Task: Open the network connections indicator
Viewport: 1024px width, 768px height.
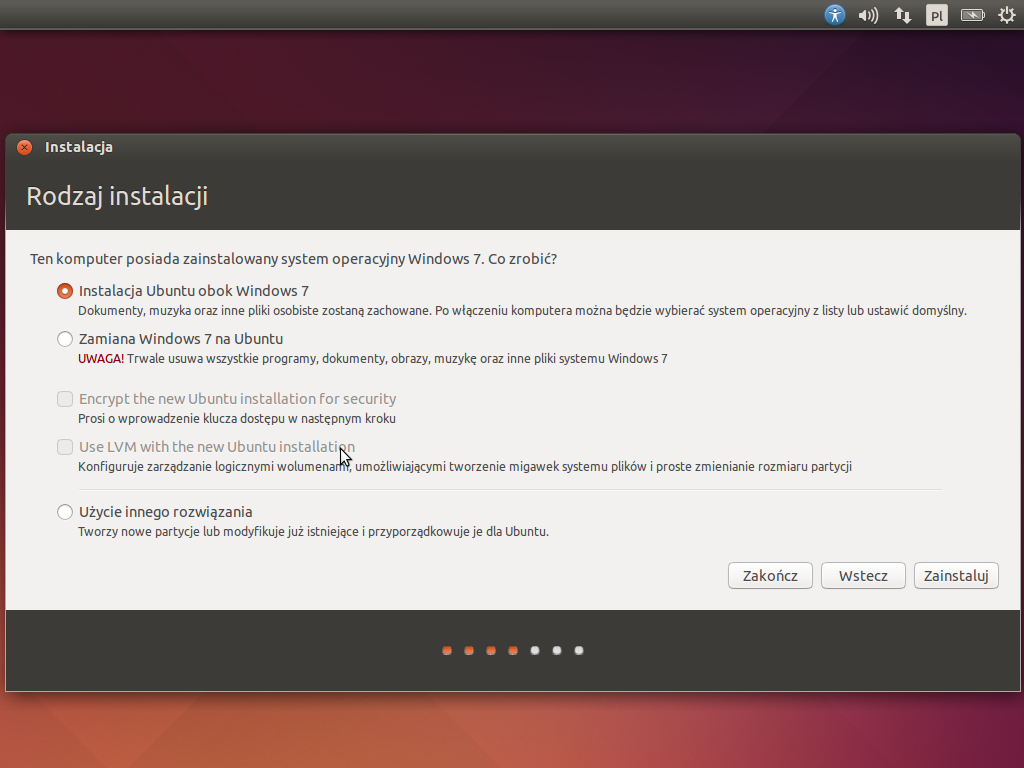Action: click(x=903, y=15)
